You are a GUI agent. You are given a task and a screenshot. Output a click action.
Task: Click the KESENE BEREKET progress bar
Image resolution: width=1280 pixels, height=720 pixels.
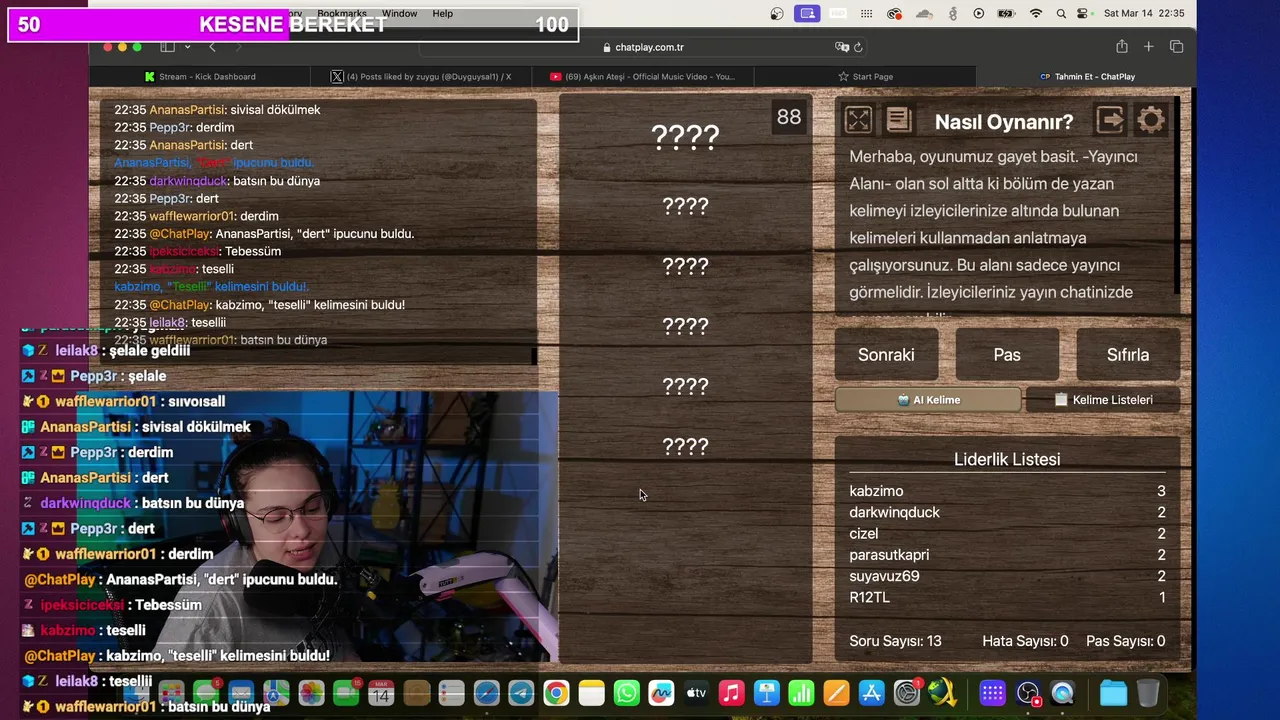click(293, 25)
